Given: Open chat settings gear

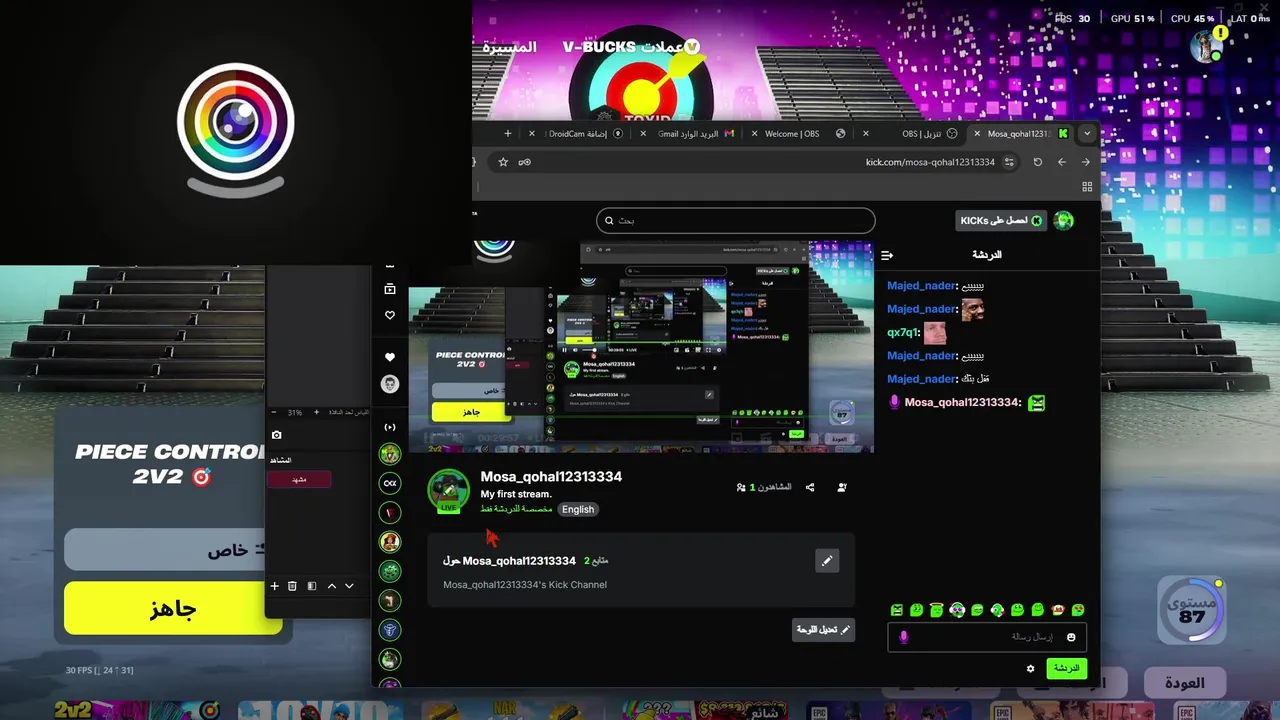Looking at the screenshot, I should [1031, 668].
